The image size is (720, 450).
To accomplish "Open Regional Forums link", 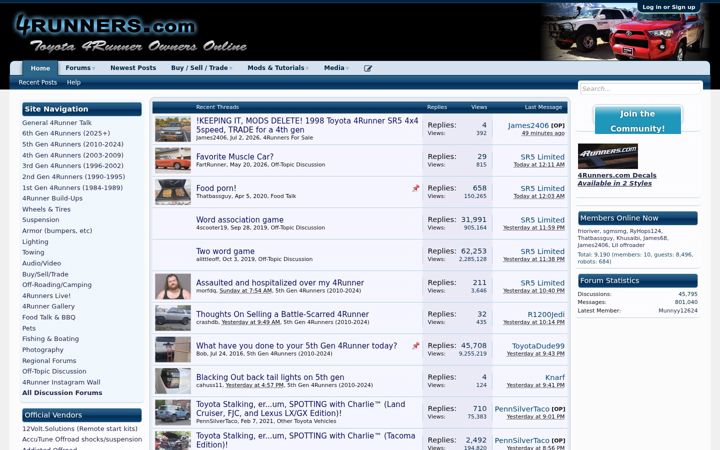I will click(x=49, y=361).
